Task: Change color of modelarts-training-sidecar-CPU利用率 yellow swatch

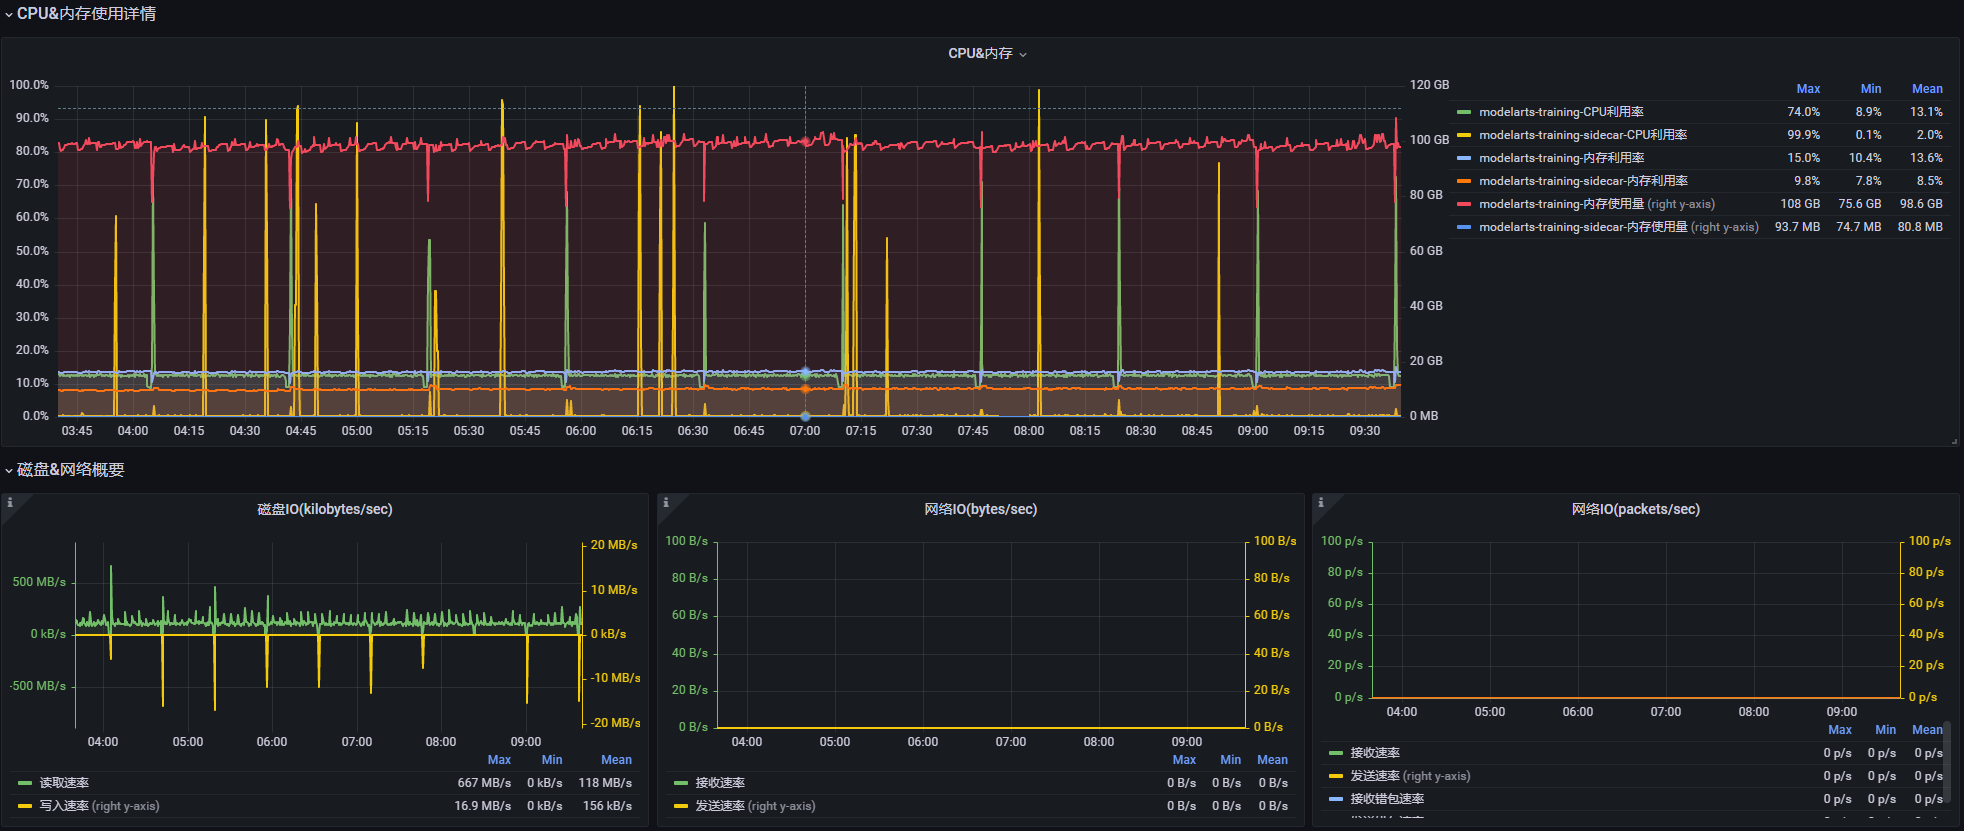Action: [1464, 135]
